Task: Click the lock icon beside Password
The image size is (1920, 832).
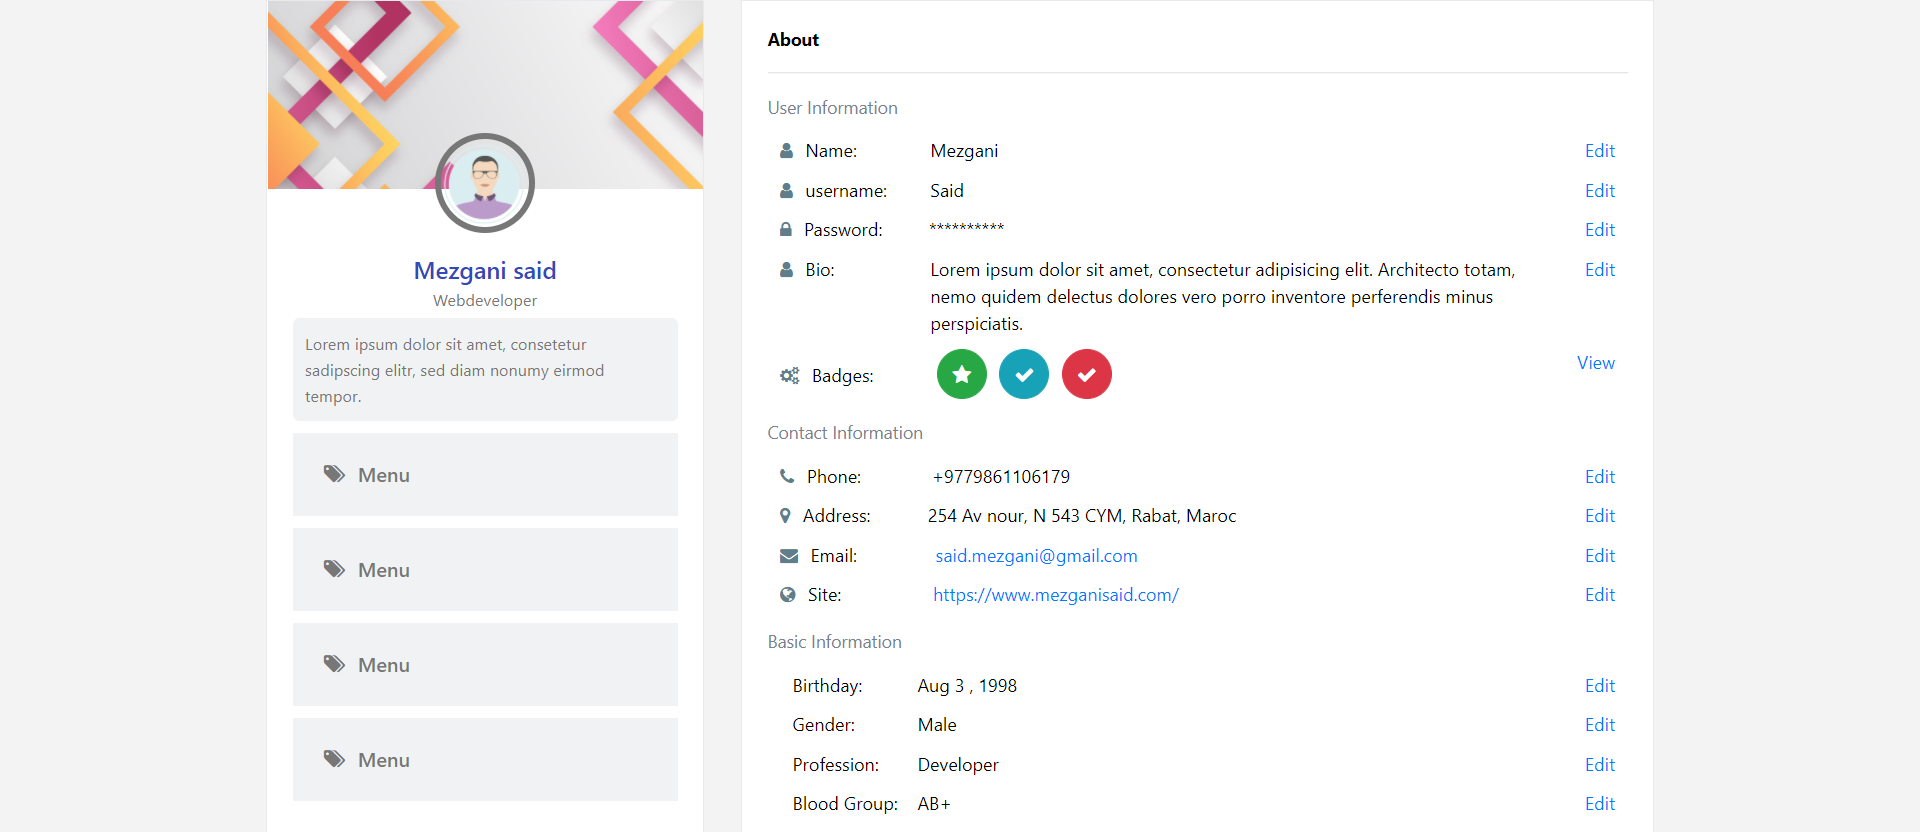Action: tap(786, 229)
